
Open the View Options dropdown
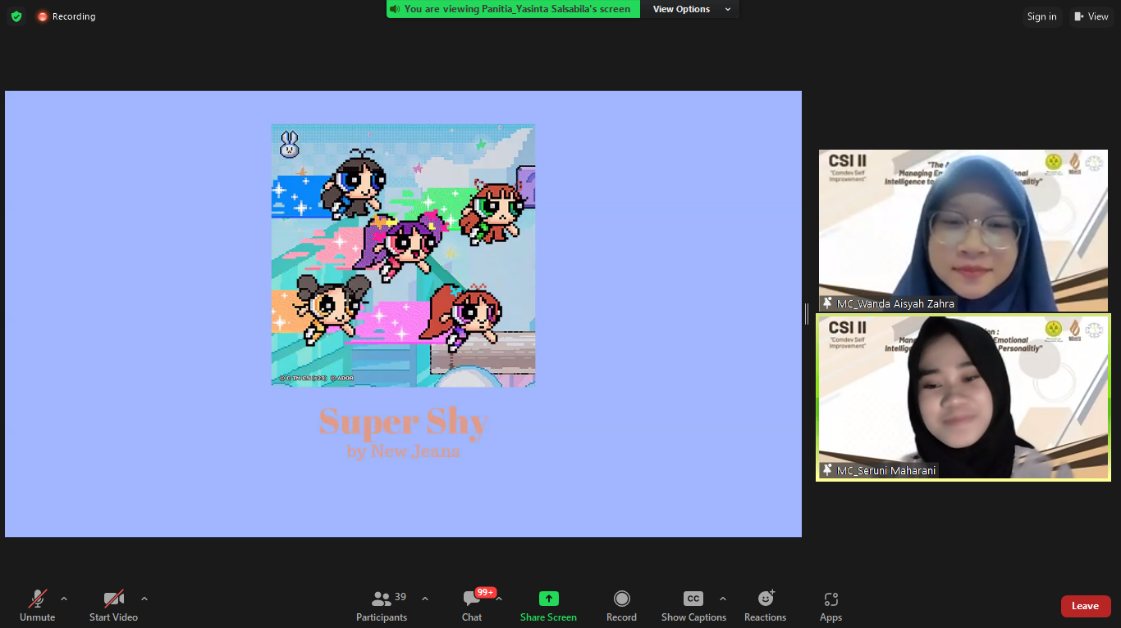[691, 9]
